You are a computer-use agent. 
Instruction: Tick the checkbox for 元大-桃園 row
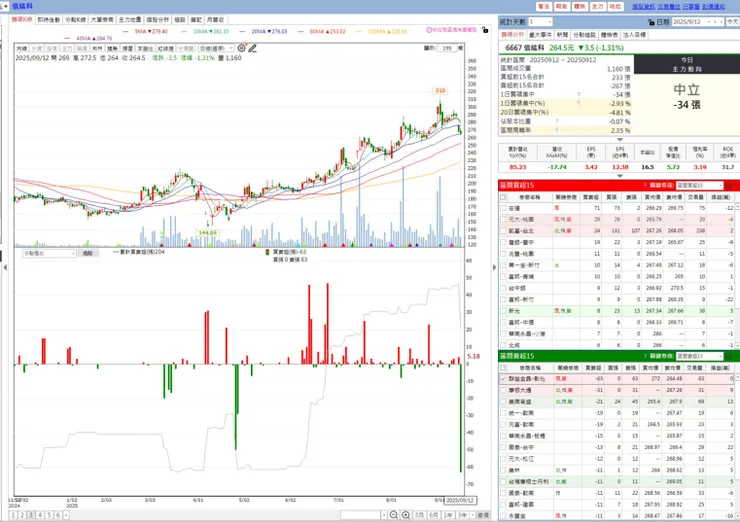click(503, 219)
